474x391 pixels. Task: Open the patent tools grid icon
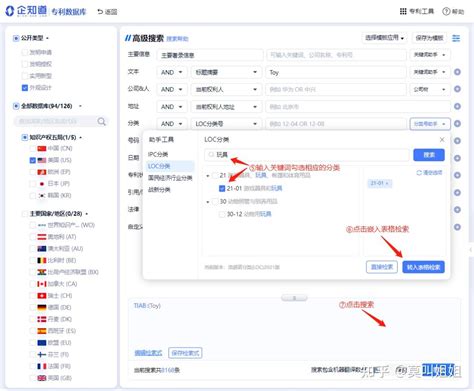point(403,11)
